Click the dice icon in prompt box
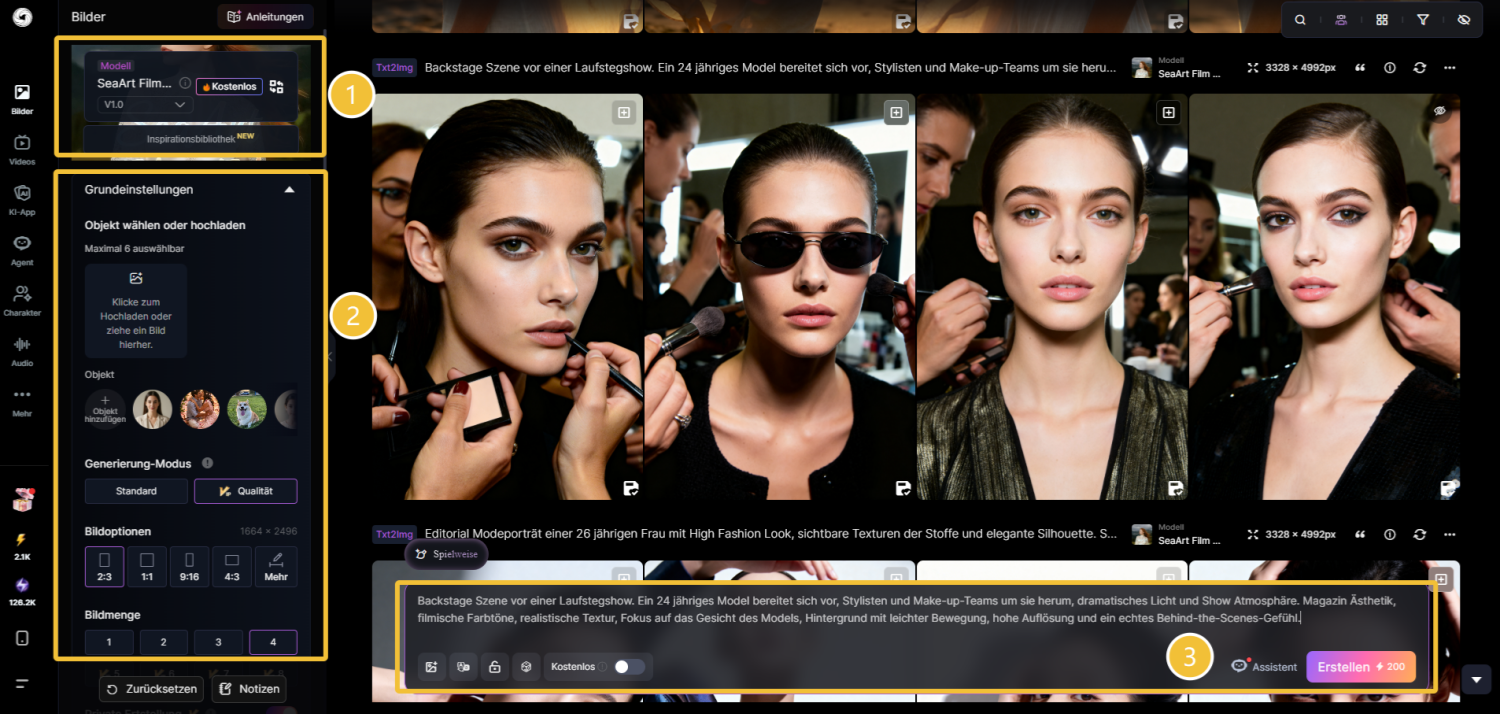This screenshot has height=714, width=1500. (x=525, y=667)
